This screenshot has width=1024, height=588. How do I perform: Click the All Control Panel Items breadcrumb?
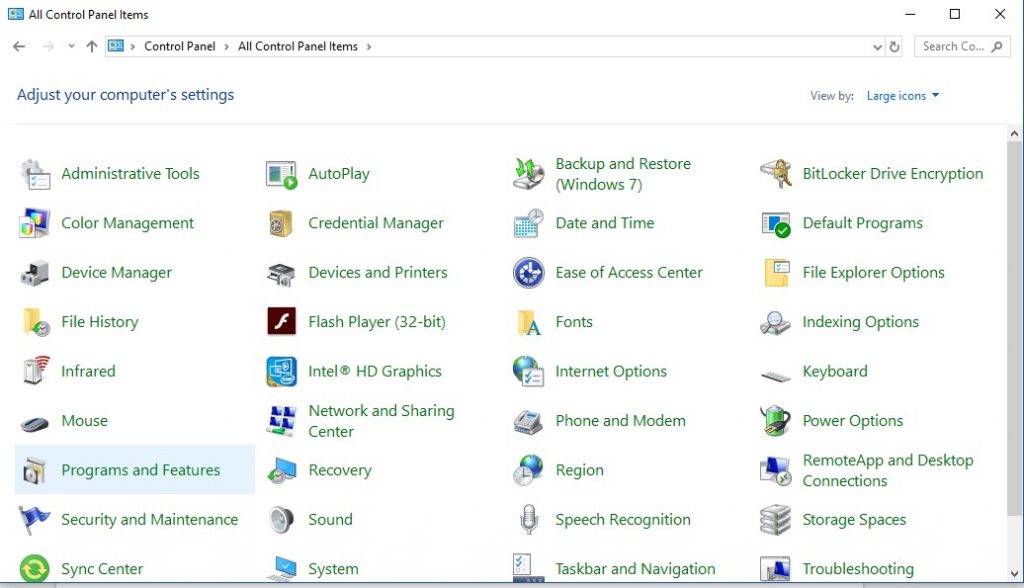pos(298,46)
